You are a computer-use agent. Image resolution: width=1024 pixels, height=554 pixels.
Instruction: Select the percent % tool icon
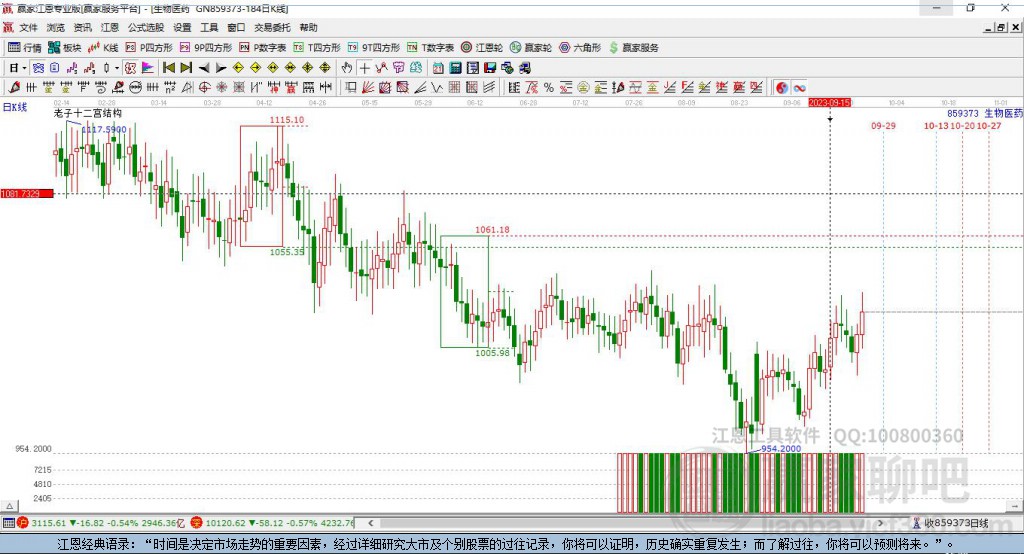[549, 88]
